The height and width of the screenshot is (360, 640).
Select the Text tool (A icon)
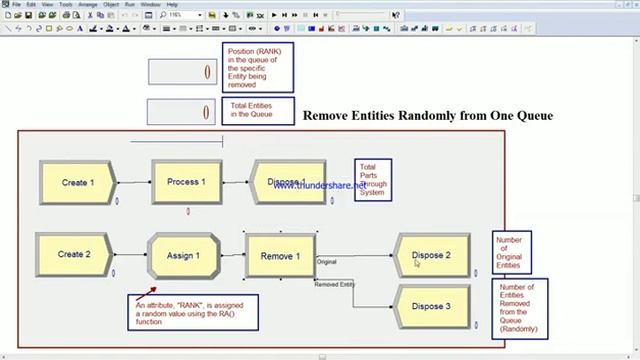[80, 29]
